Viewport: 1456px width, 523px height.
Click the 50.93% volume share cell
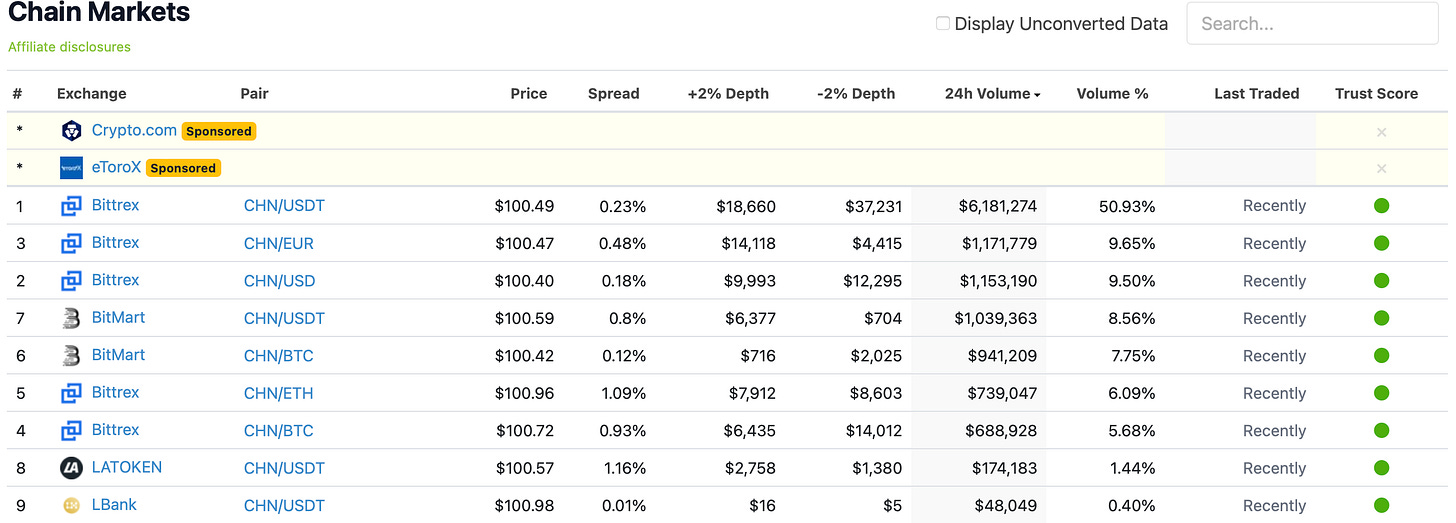point(1126,206)
